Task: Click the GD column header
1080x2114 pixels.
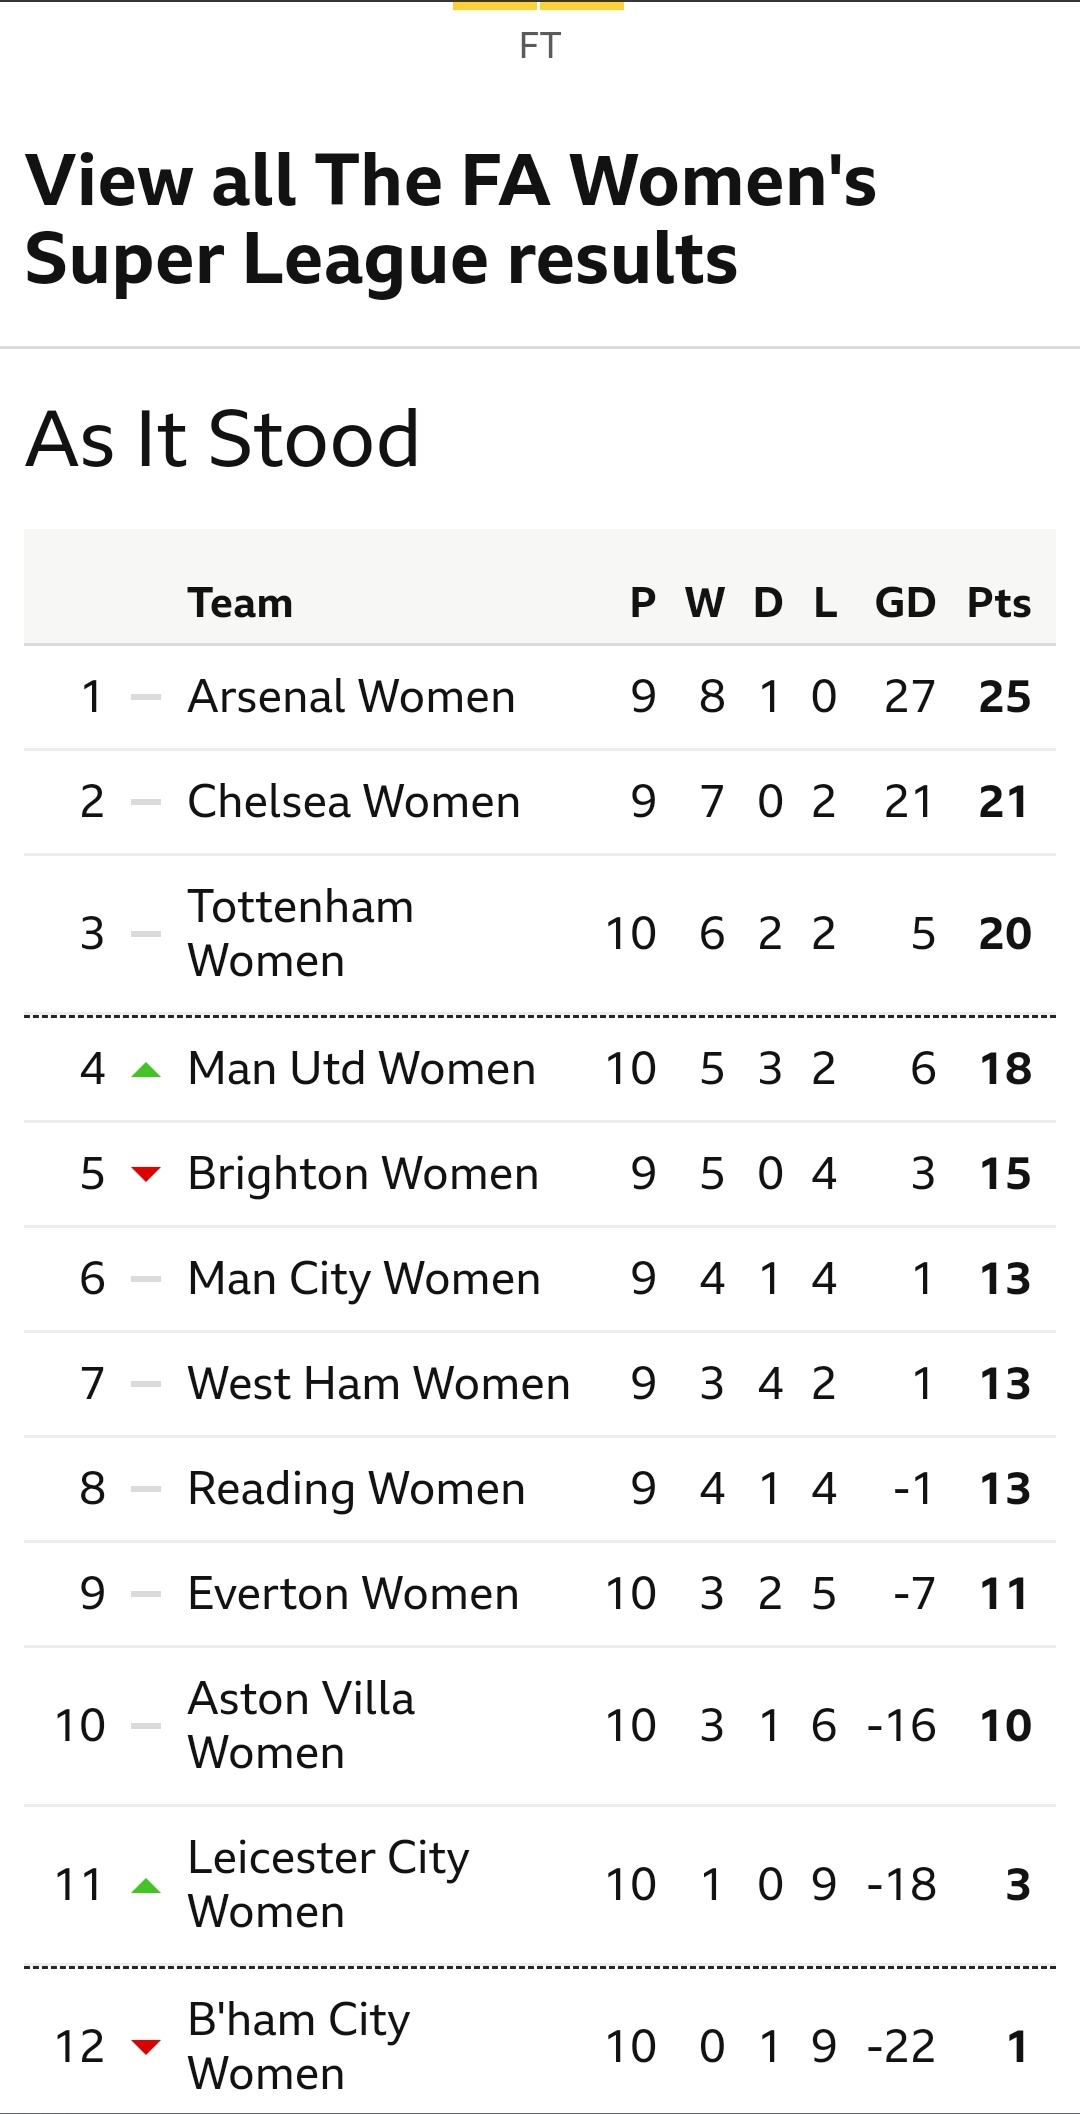Action: (x=905, y=603)
